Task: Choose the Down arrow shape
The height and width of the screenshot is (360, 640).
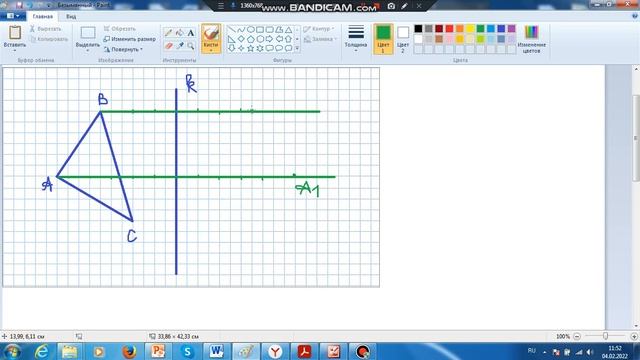Action: [231, 48]
